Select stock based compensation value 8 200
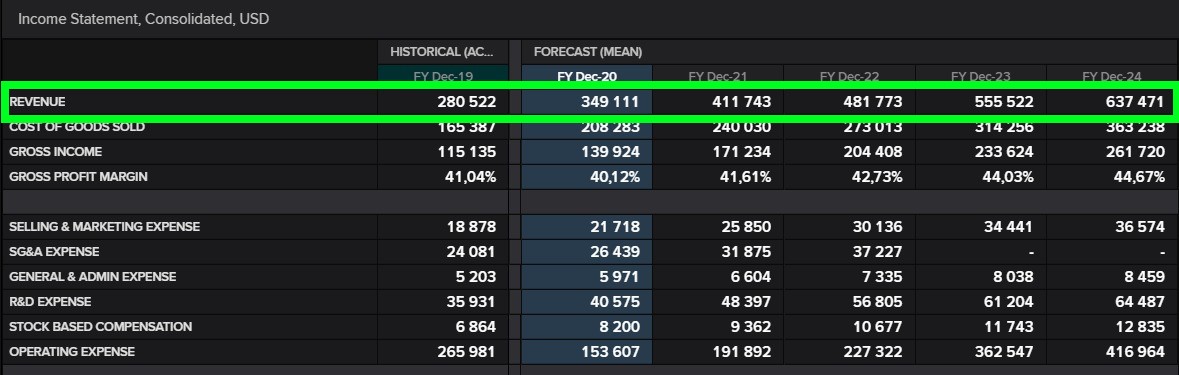 [x=619, y=326]
